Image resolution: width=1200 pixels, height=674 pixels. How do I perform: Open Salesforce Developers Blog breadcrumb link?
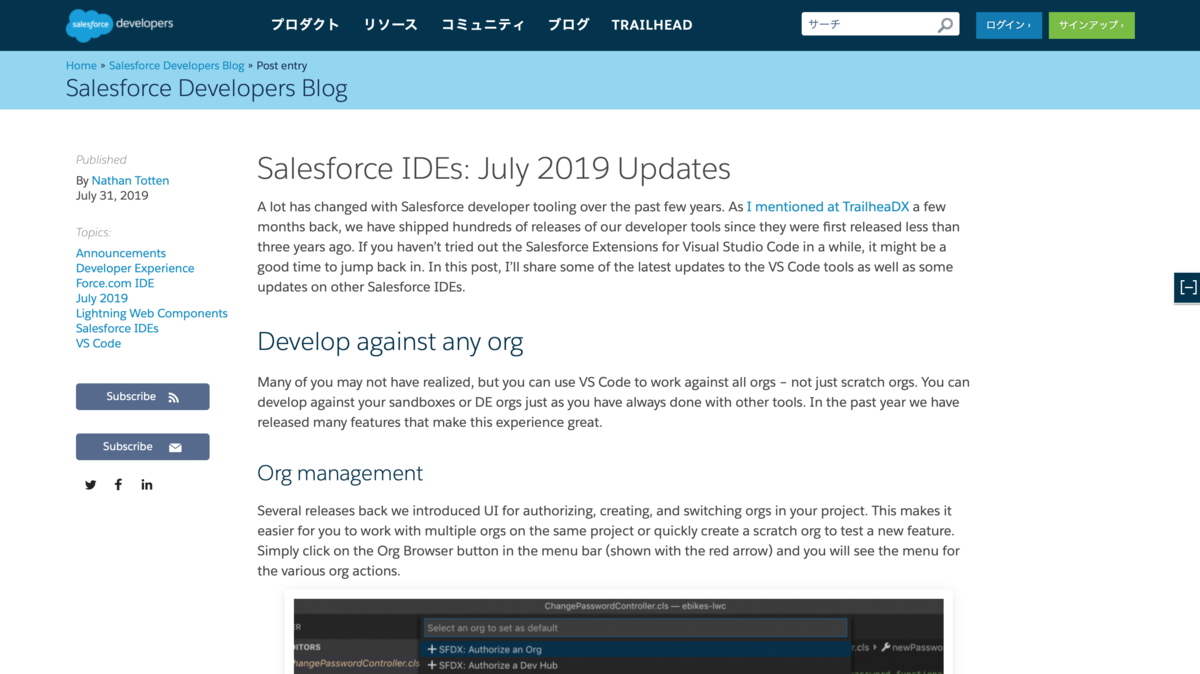pos(176,66)
